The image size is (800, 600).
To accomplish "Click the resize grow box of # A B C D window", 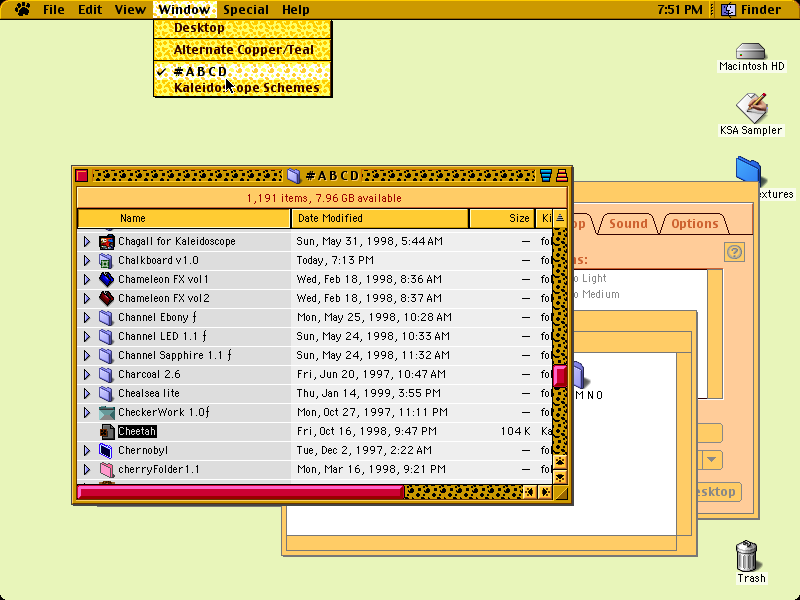I will (561, 492).
